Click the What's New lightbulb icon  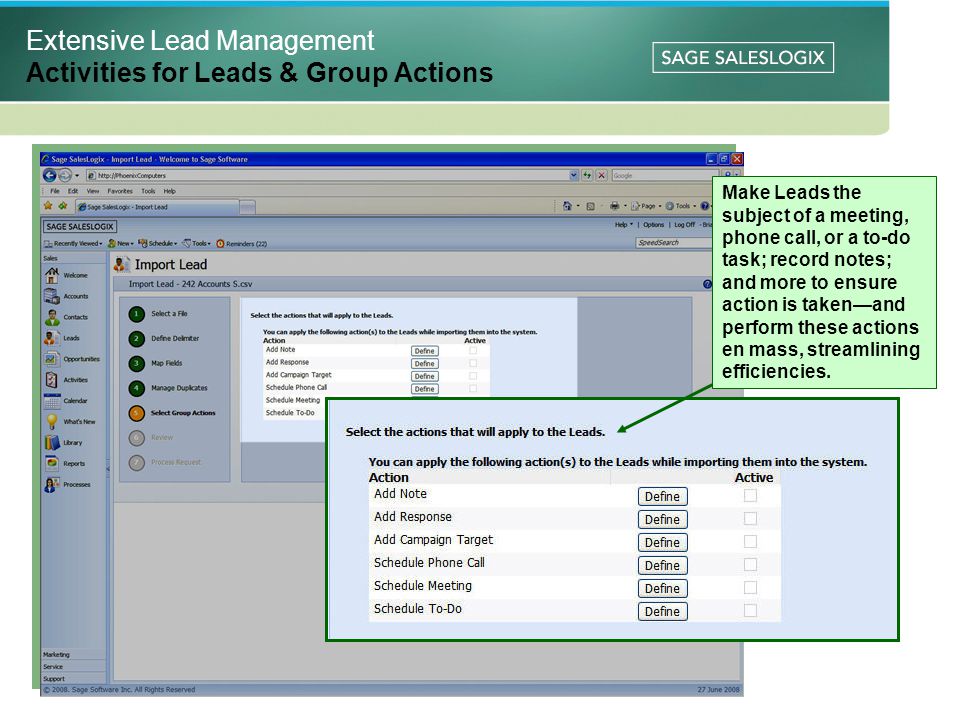click(x=52, y=422)
